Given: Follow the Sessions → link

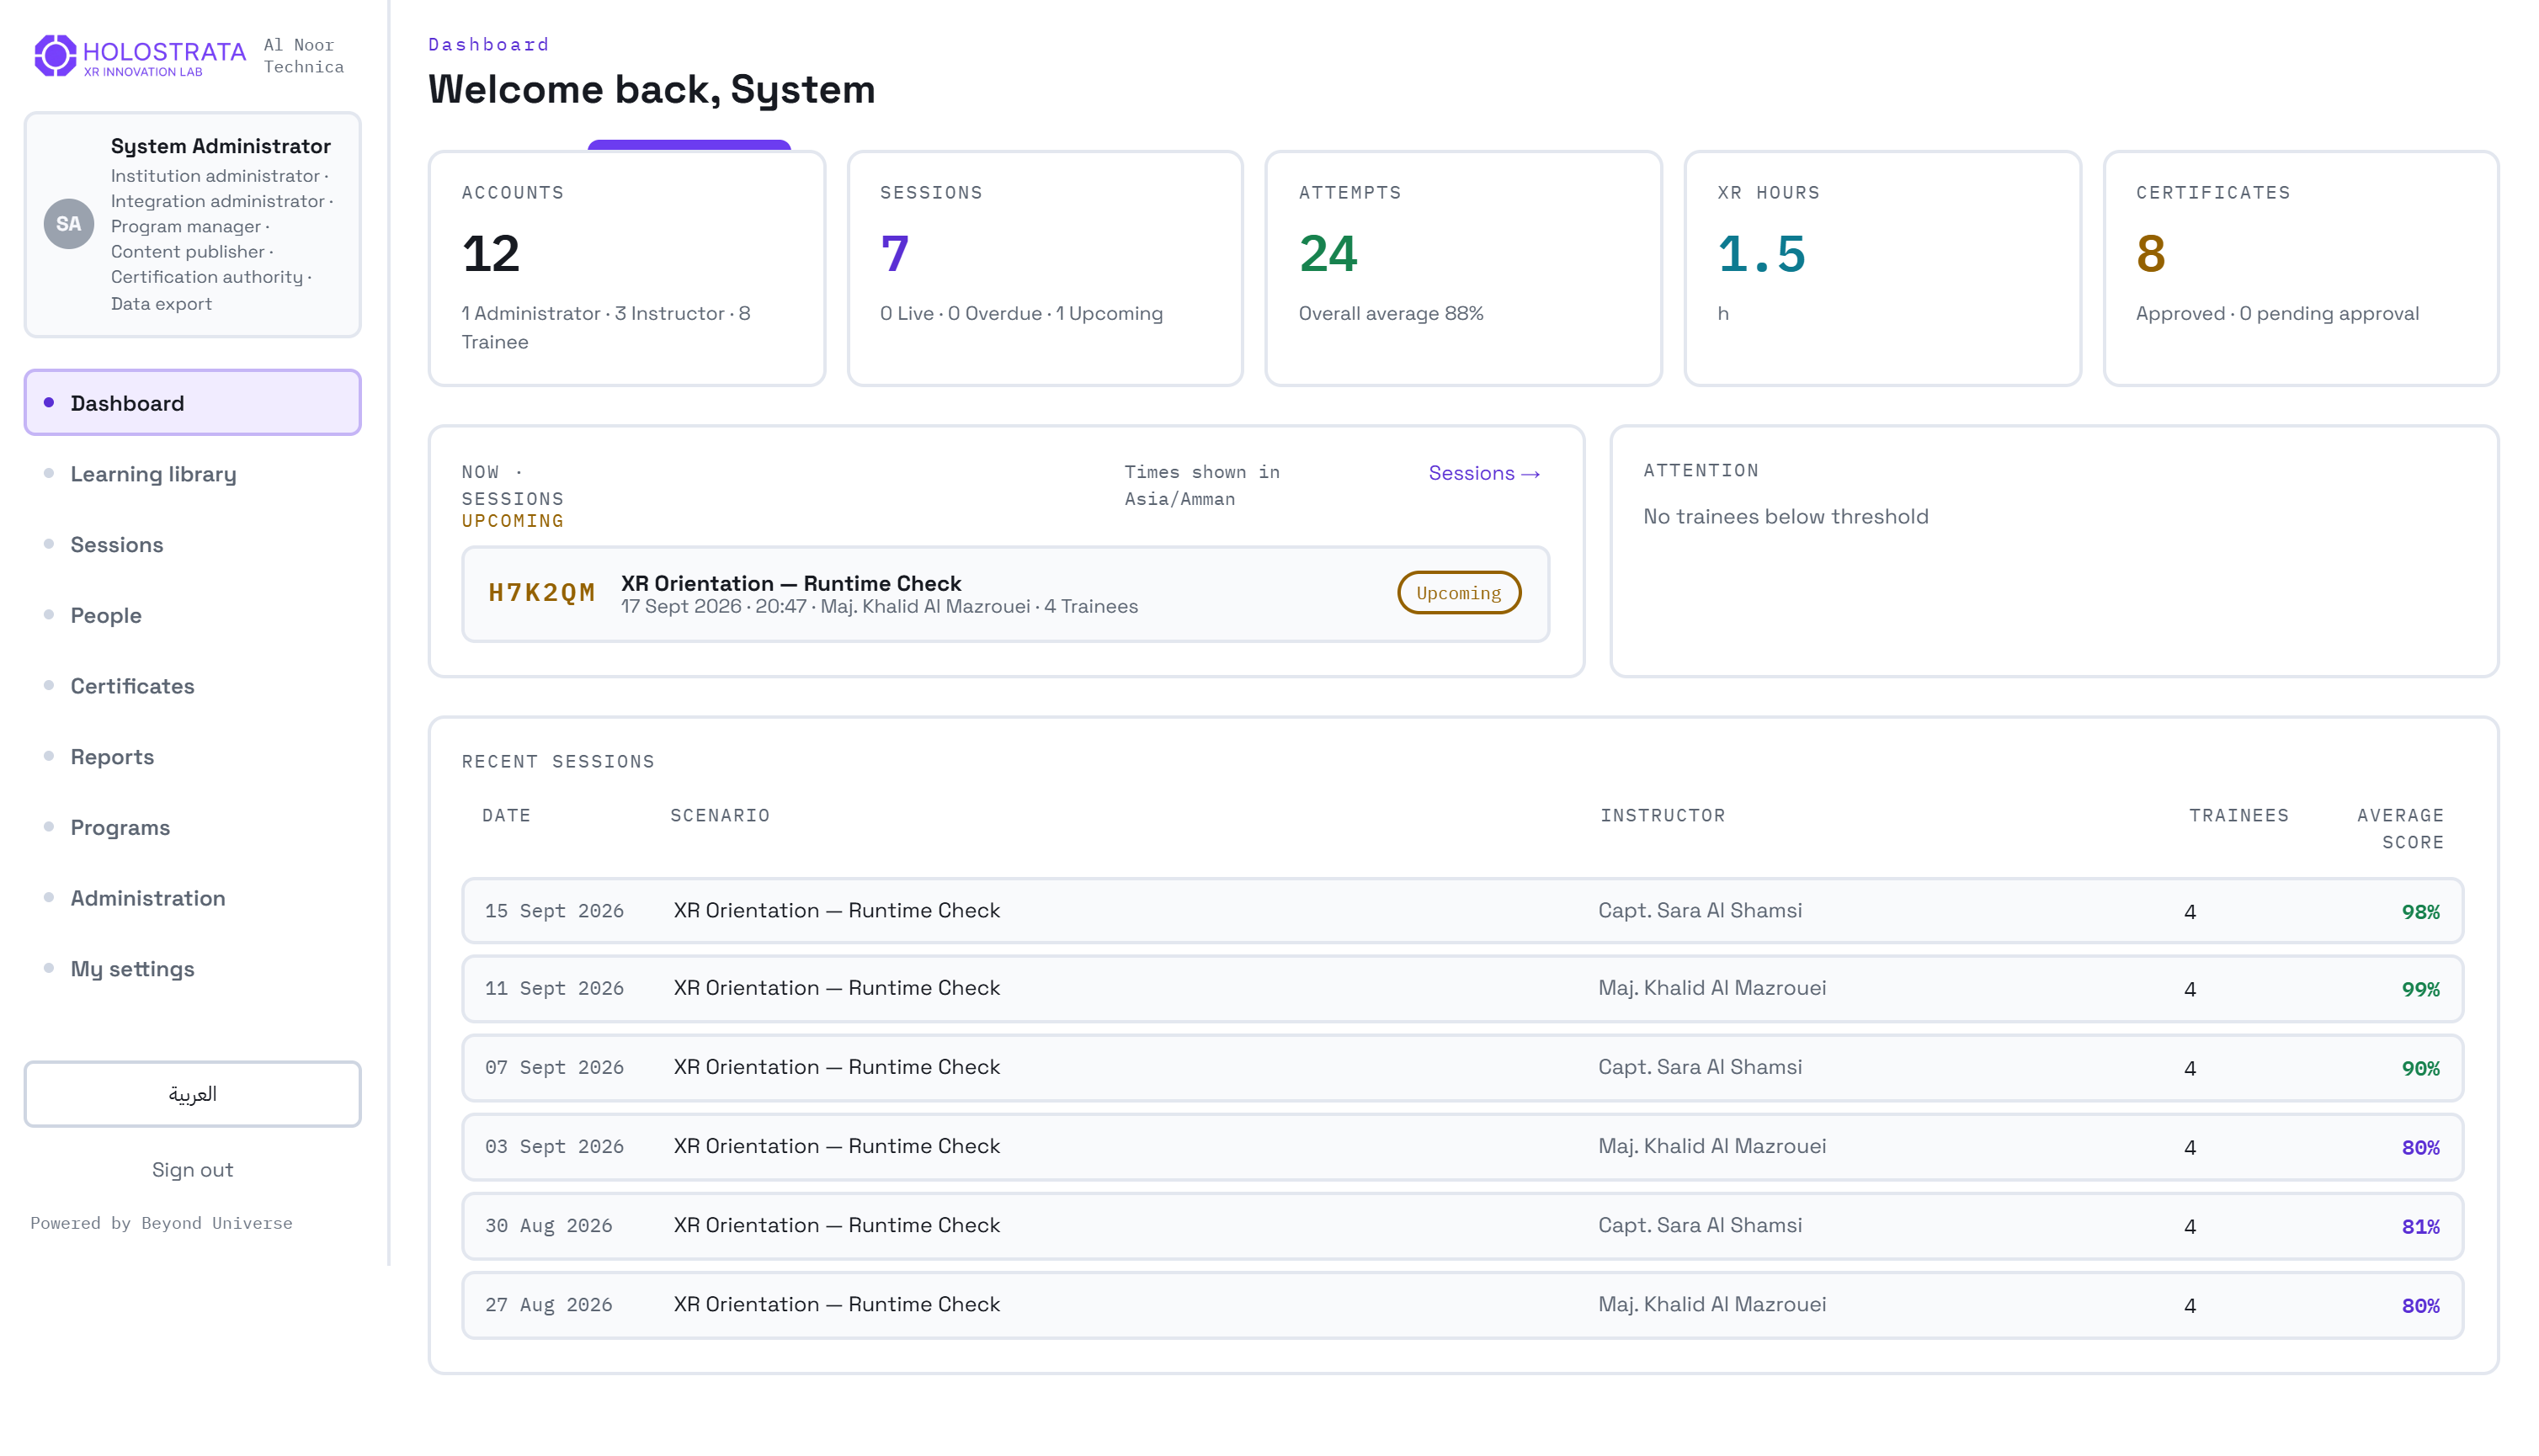Looking at the screenshot, I should [1484, 473].
